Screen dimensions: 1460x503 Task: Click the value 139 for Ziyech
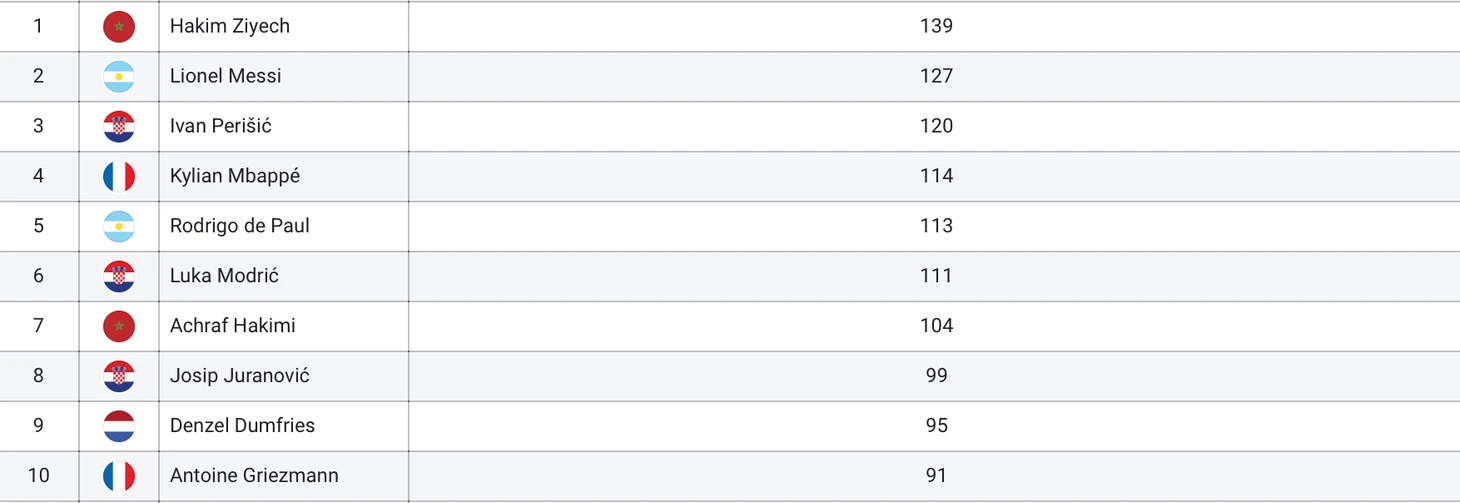click(x=936, y=26)
